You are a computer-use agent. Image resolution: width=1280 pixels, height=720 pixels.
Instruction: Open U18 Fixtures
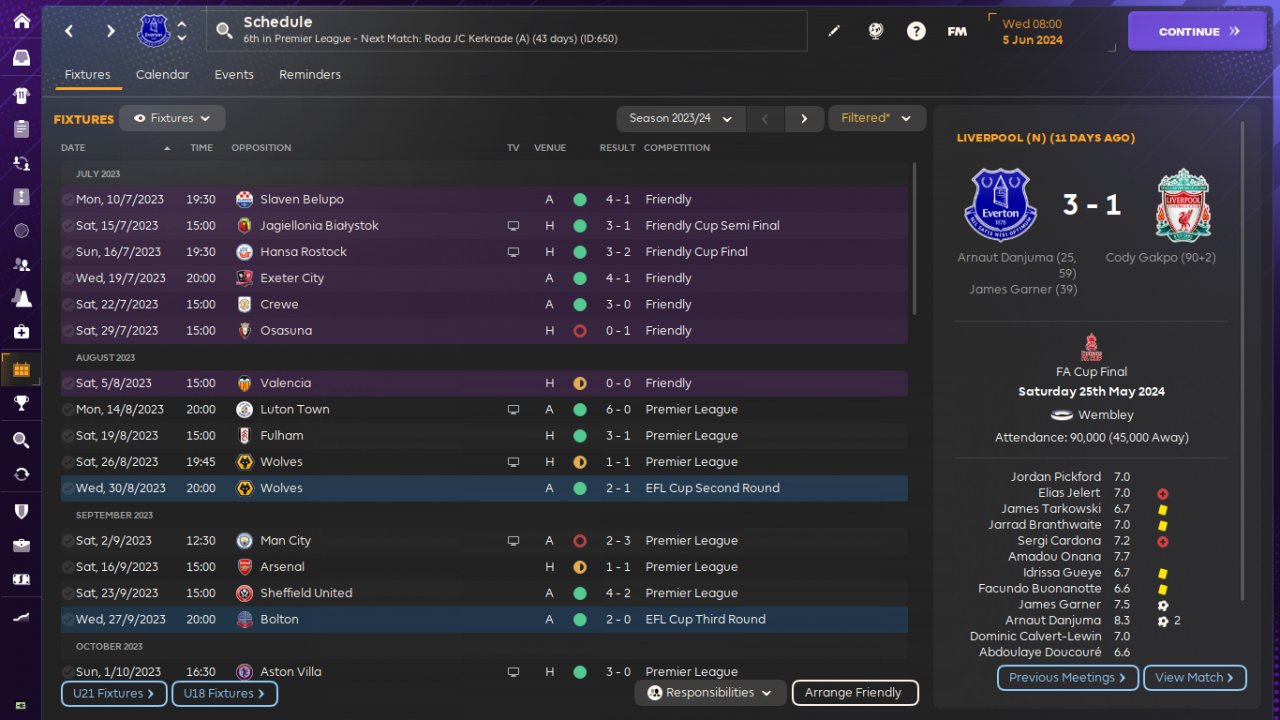(x=224, y=693)
